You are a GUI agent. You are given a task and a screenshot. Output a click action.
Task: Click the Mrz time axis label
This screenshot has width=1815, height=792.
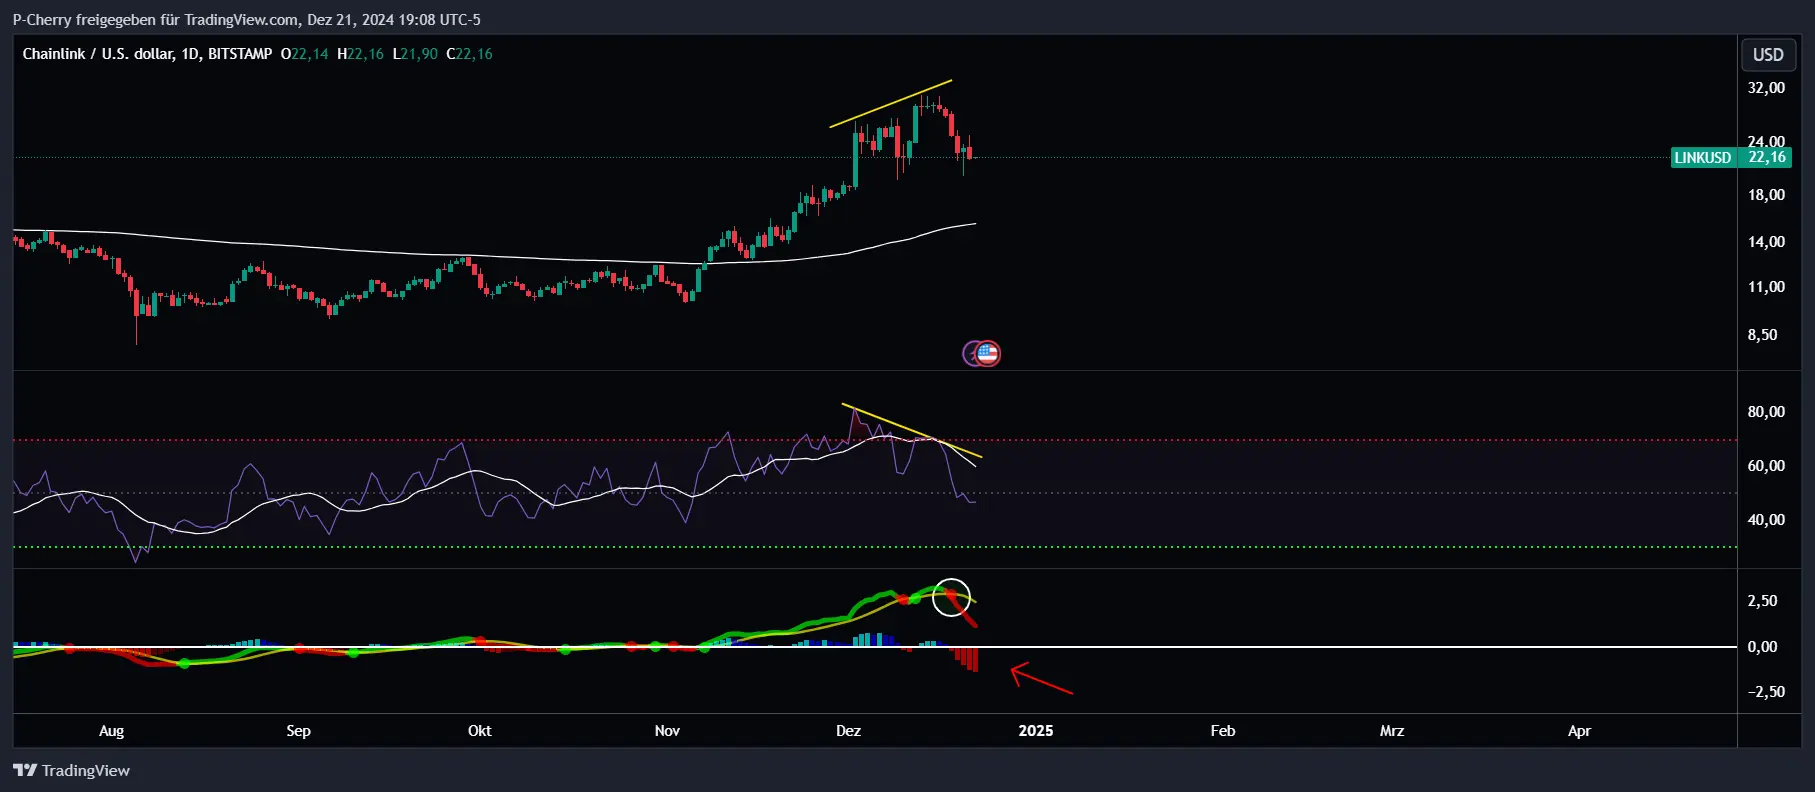pos(1392,731)
